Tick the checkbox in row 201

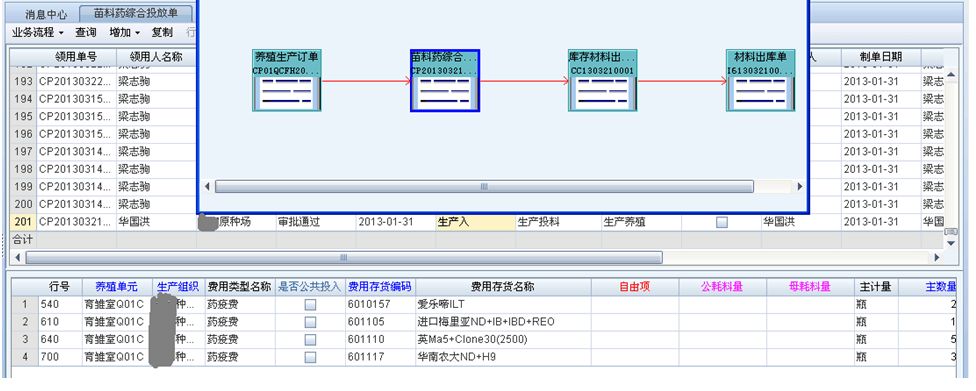721,222
